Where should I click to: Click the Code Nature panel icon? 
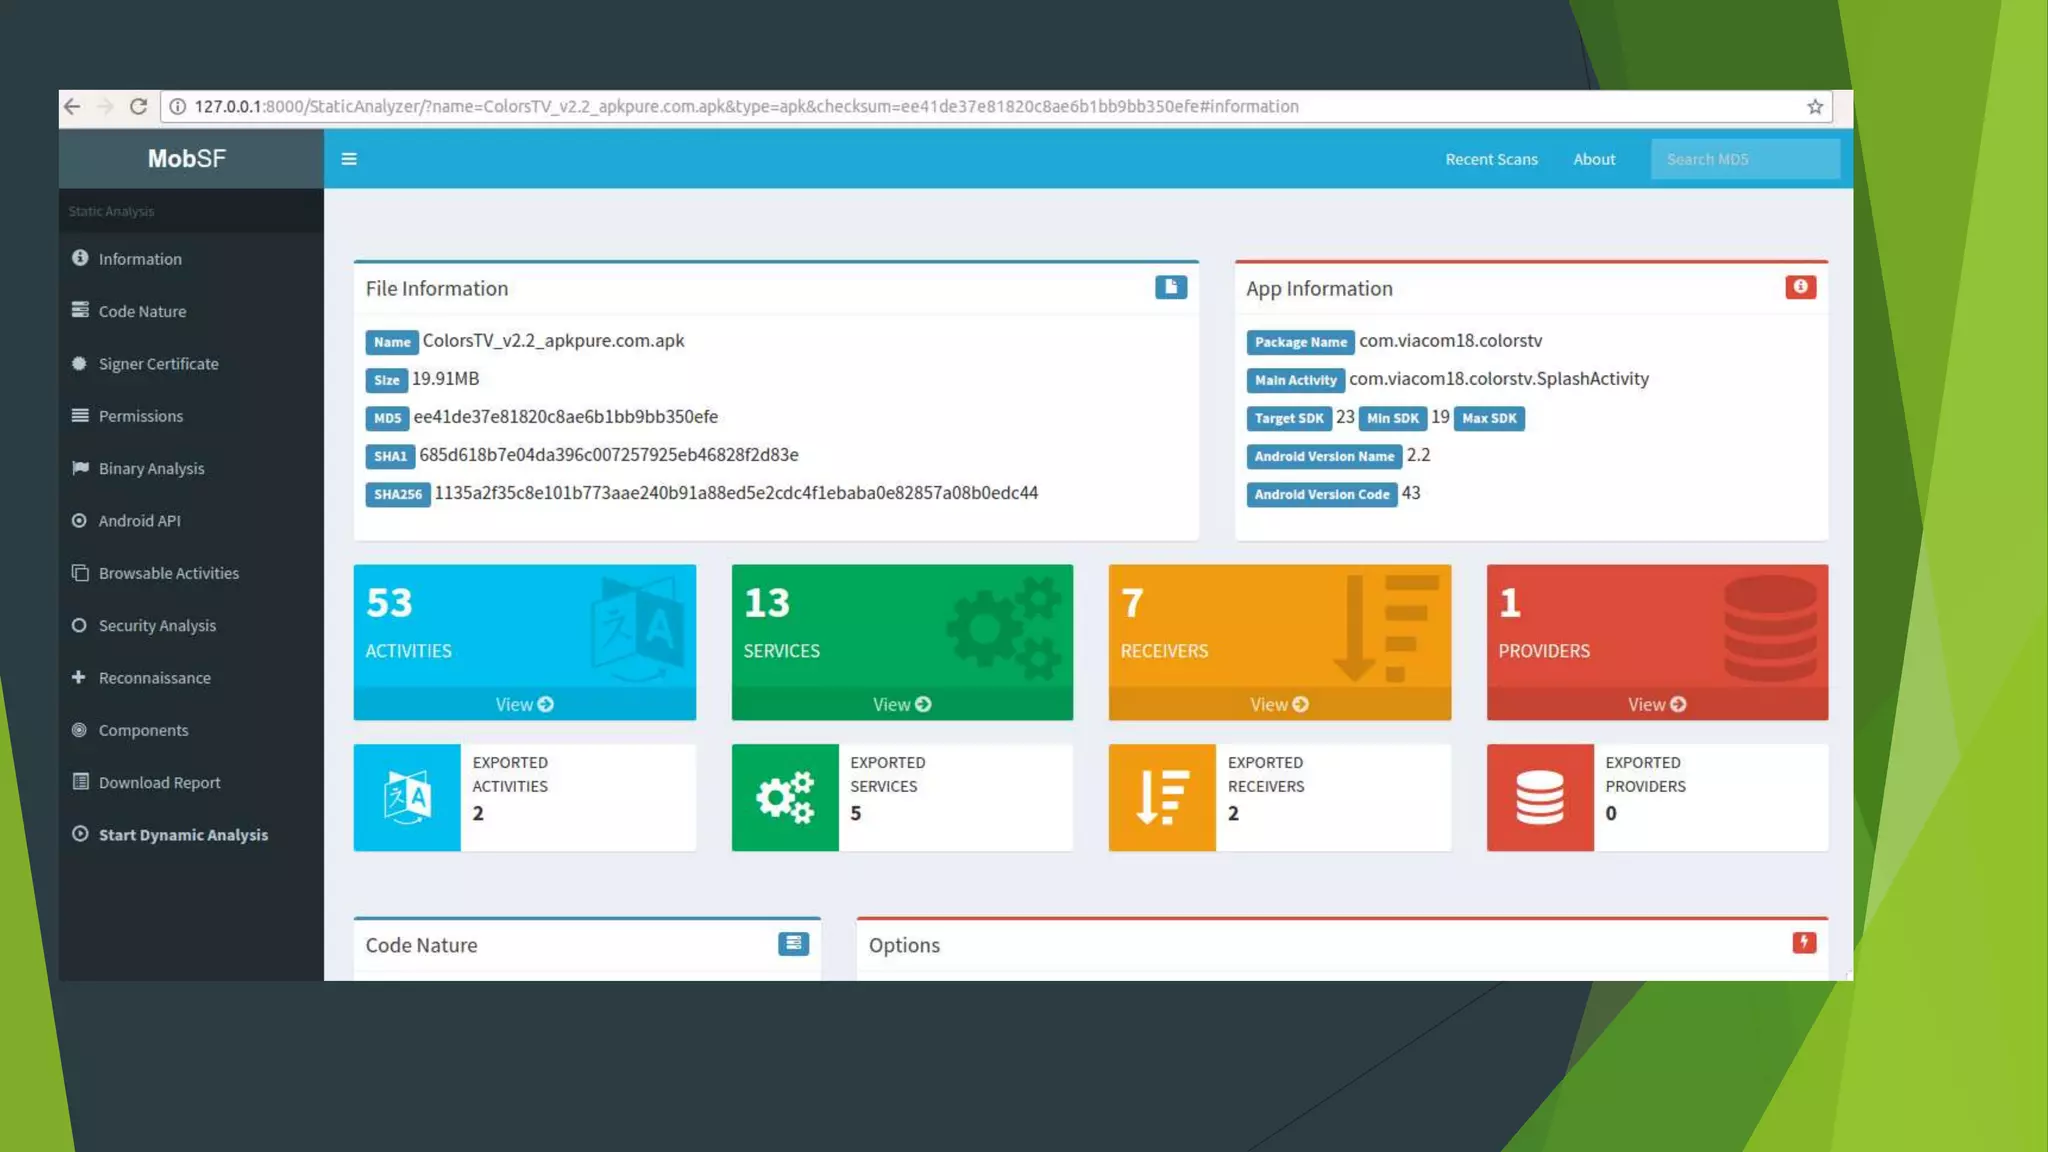pos(793,944)
